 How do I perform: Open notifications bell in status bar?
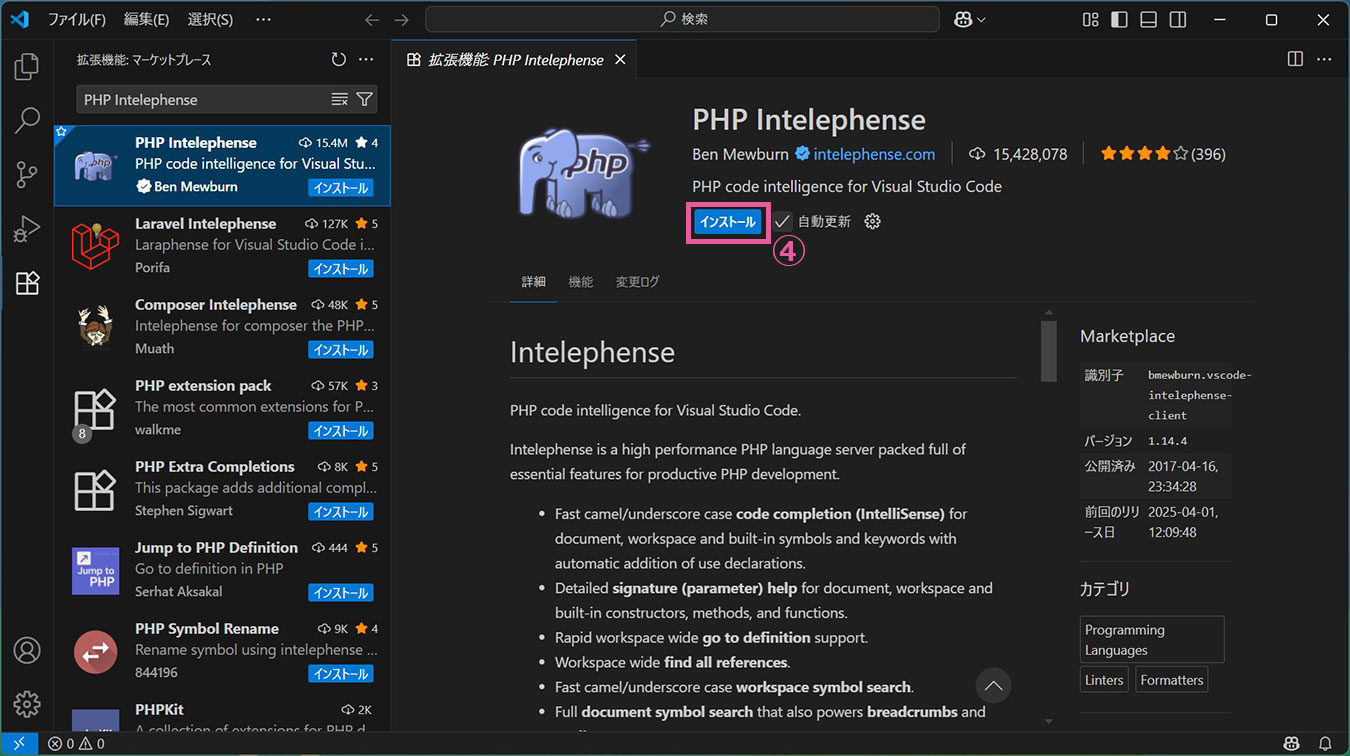click(x=1325, y=744)
